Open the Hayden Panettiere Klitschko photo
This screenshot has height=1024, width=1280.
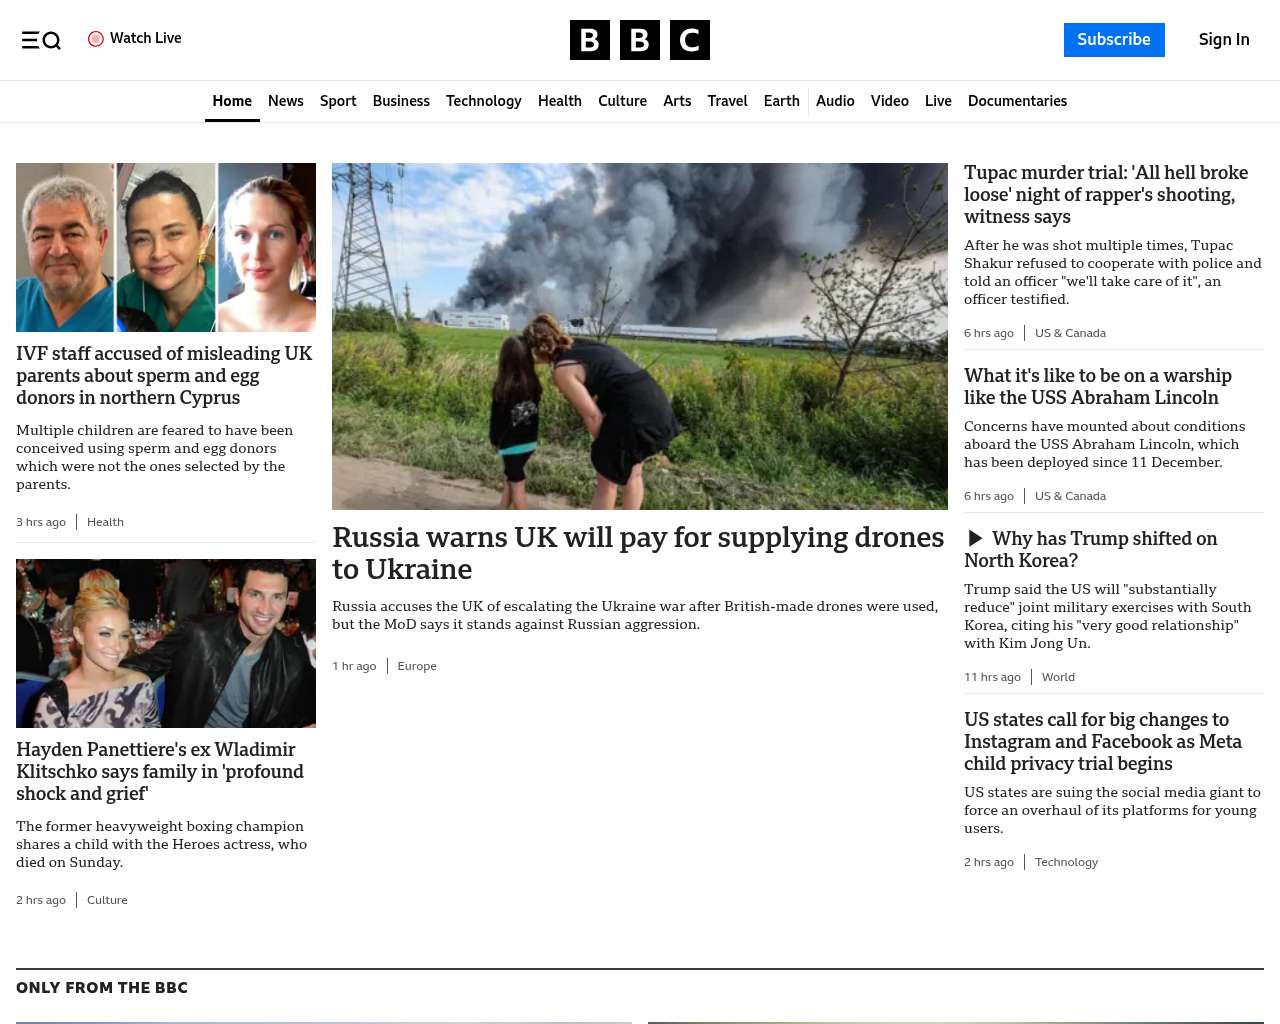click(166, 643)
